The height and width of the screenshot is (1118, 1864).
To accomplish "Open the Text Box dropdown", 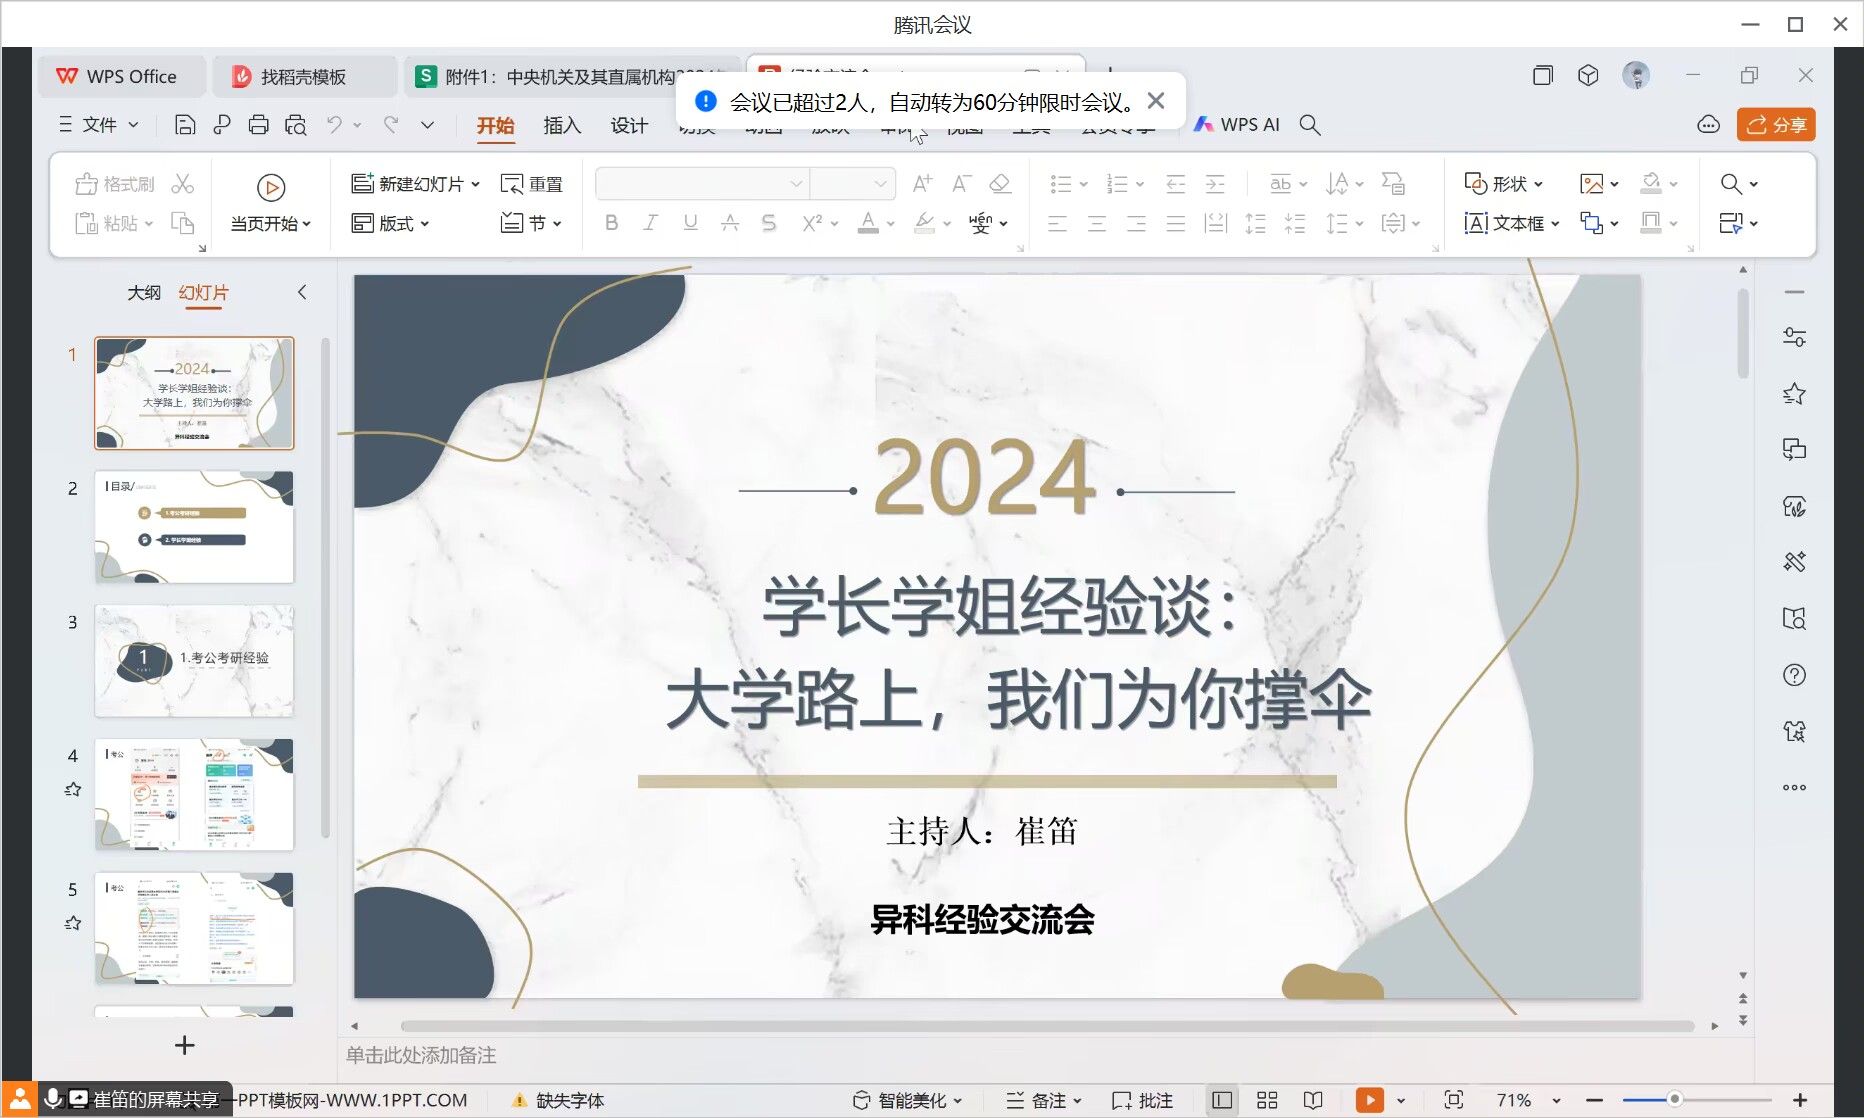I will tap(1511, 223).
